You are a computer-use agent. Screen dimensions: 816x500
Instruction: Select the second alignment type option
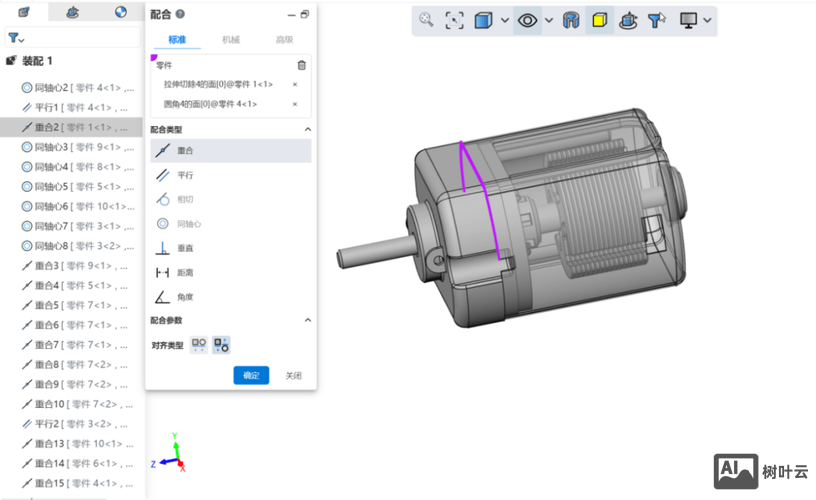click(222, 344)
